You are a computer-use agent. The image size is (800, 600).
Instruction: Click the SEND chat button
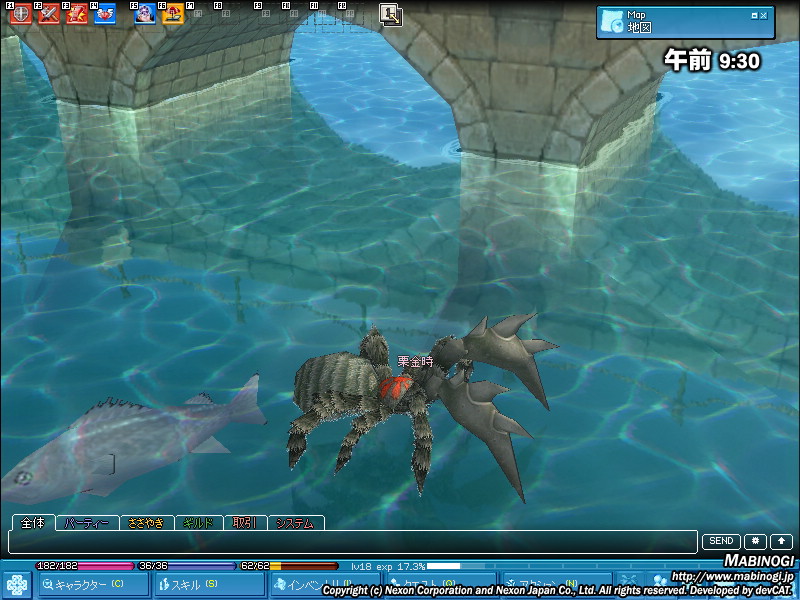pos(721,541)
